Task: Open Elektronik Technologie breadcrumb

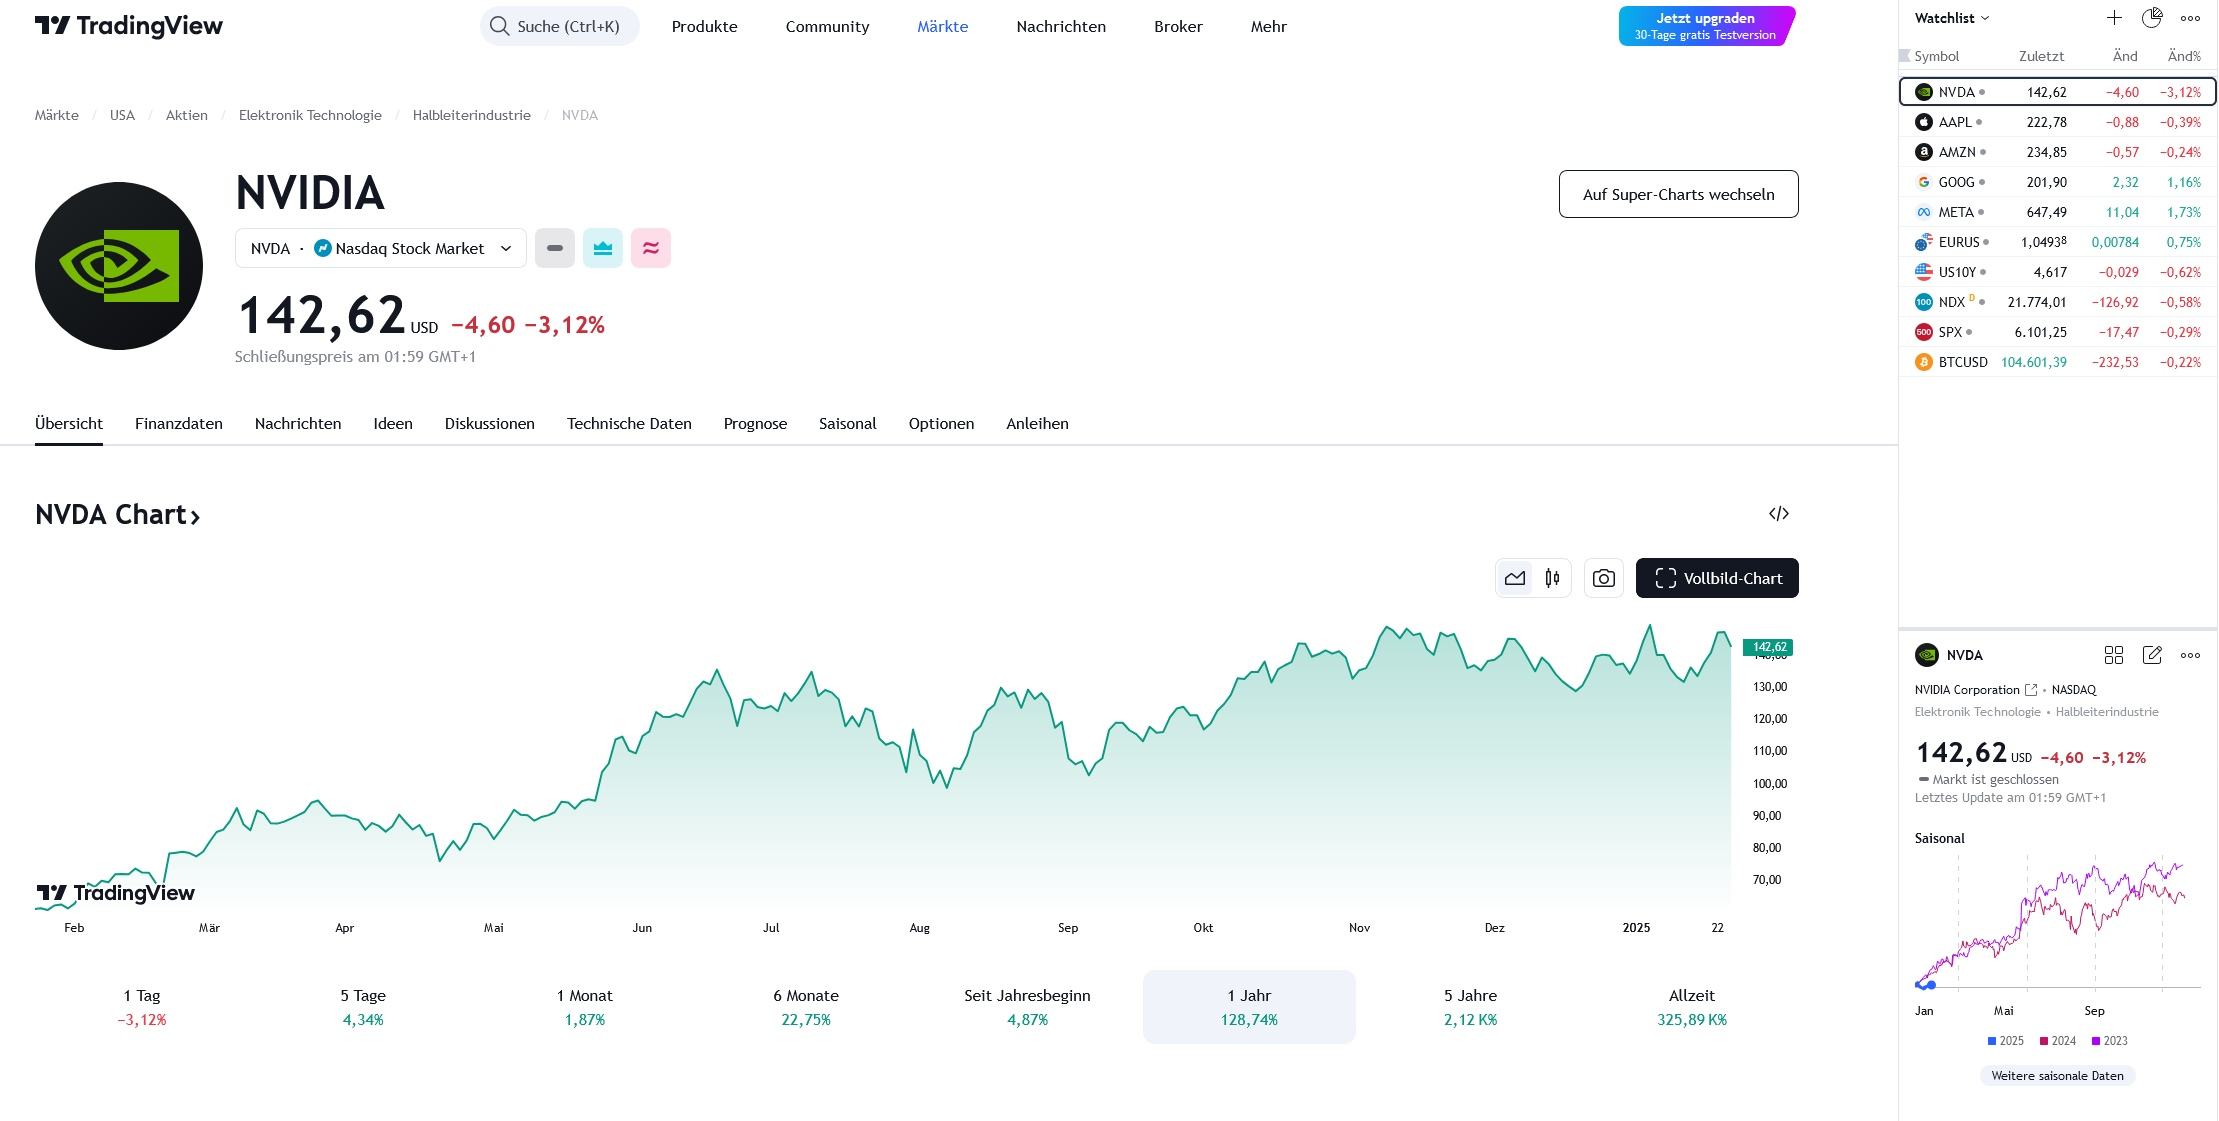Action: click(x=310, y=115)
